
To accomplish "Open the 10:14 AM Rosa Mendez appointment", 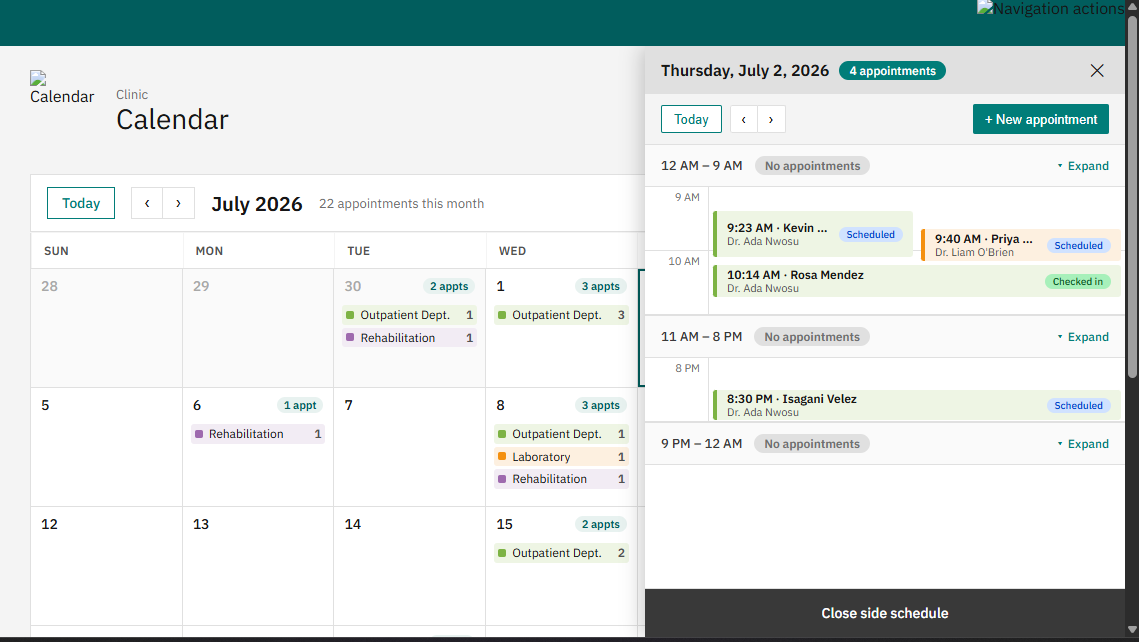I will pyautogui.click(x=917, y=281).
